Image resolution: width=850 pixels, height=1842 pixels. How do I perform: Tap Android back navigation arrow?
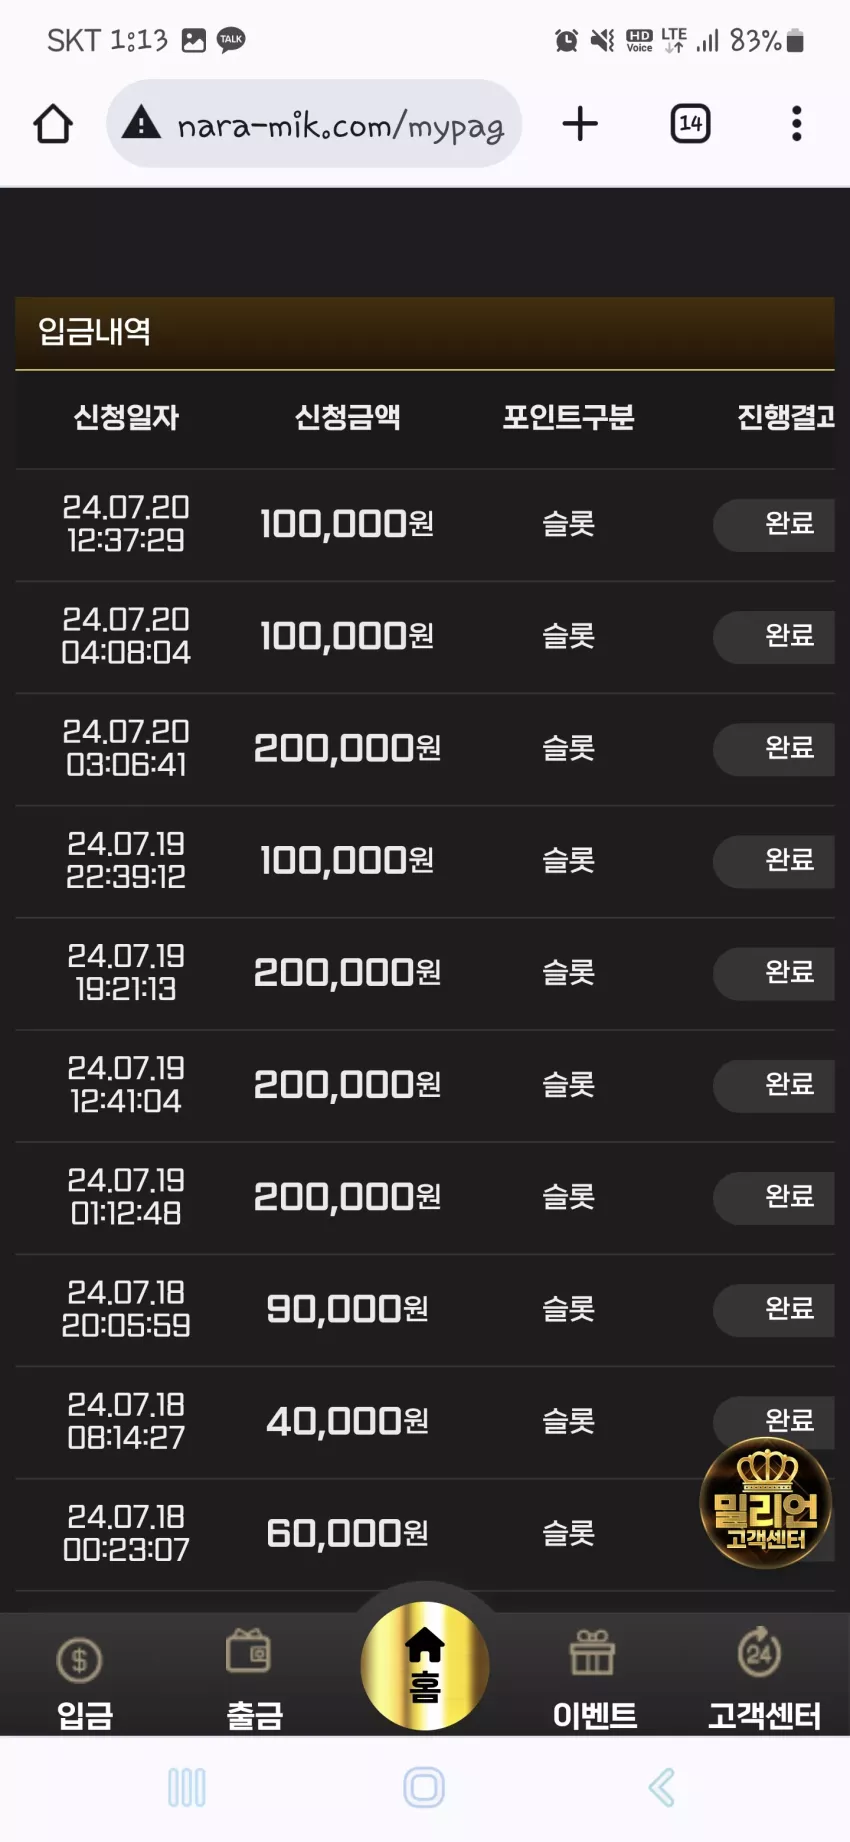(x=662, y=1787)
